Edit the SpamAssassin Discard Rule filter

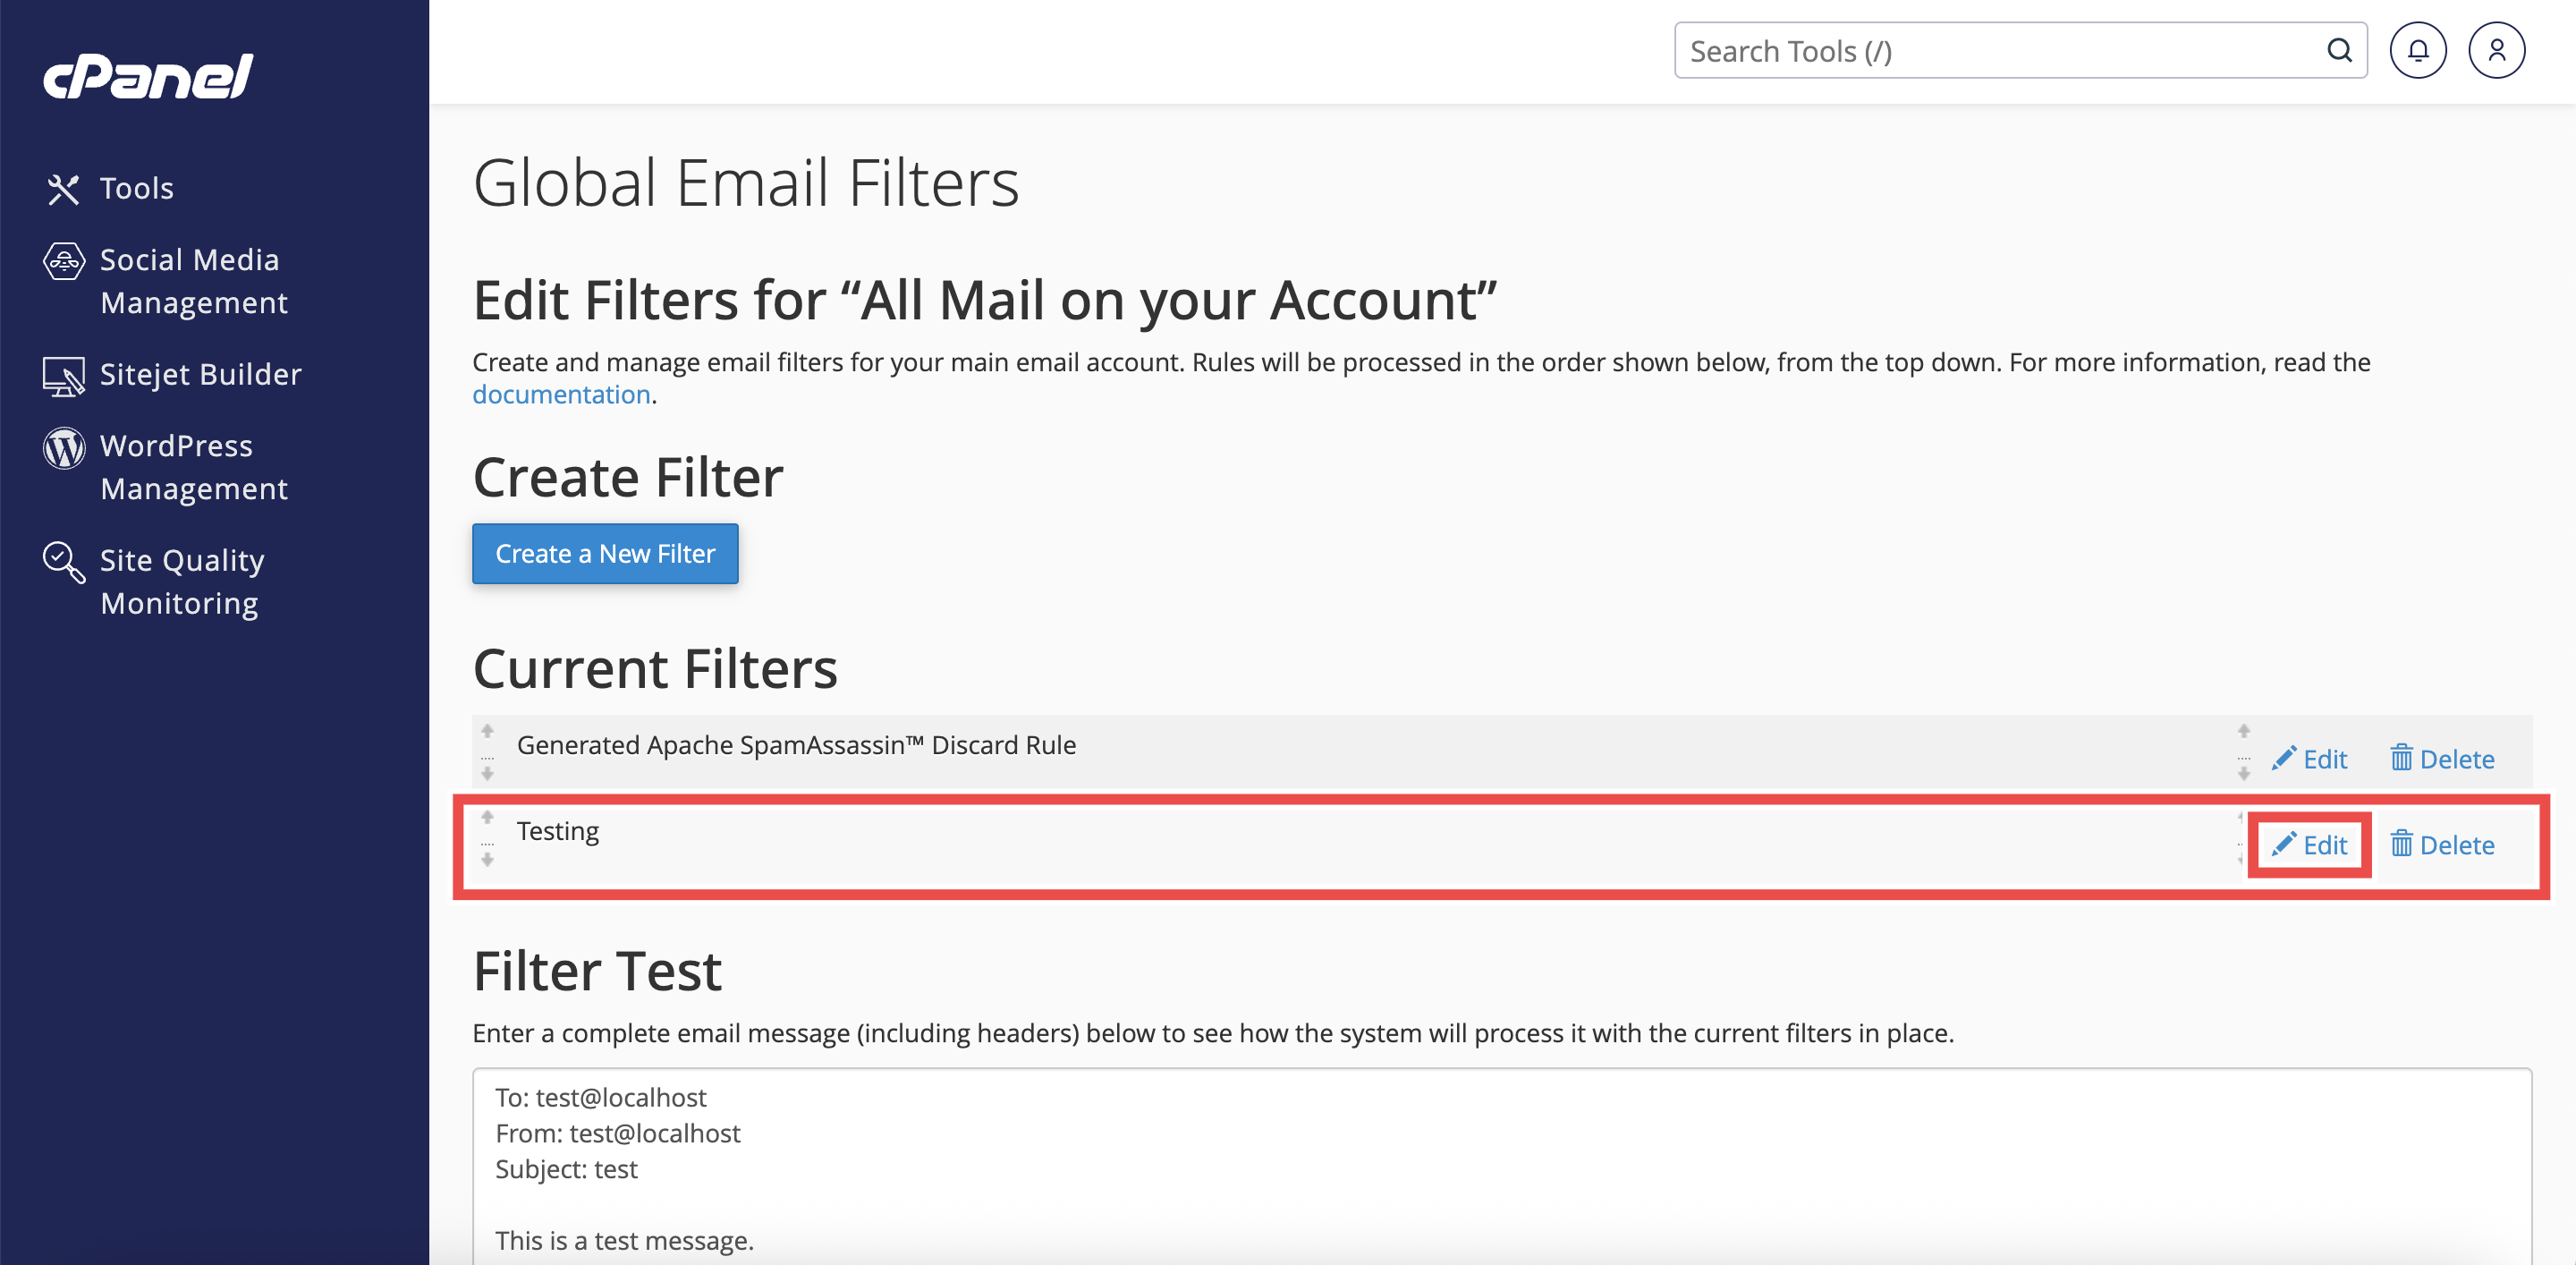point(2309,759)
